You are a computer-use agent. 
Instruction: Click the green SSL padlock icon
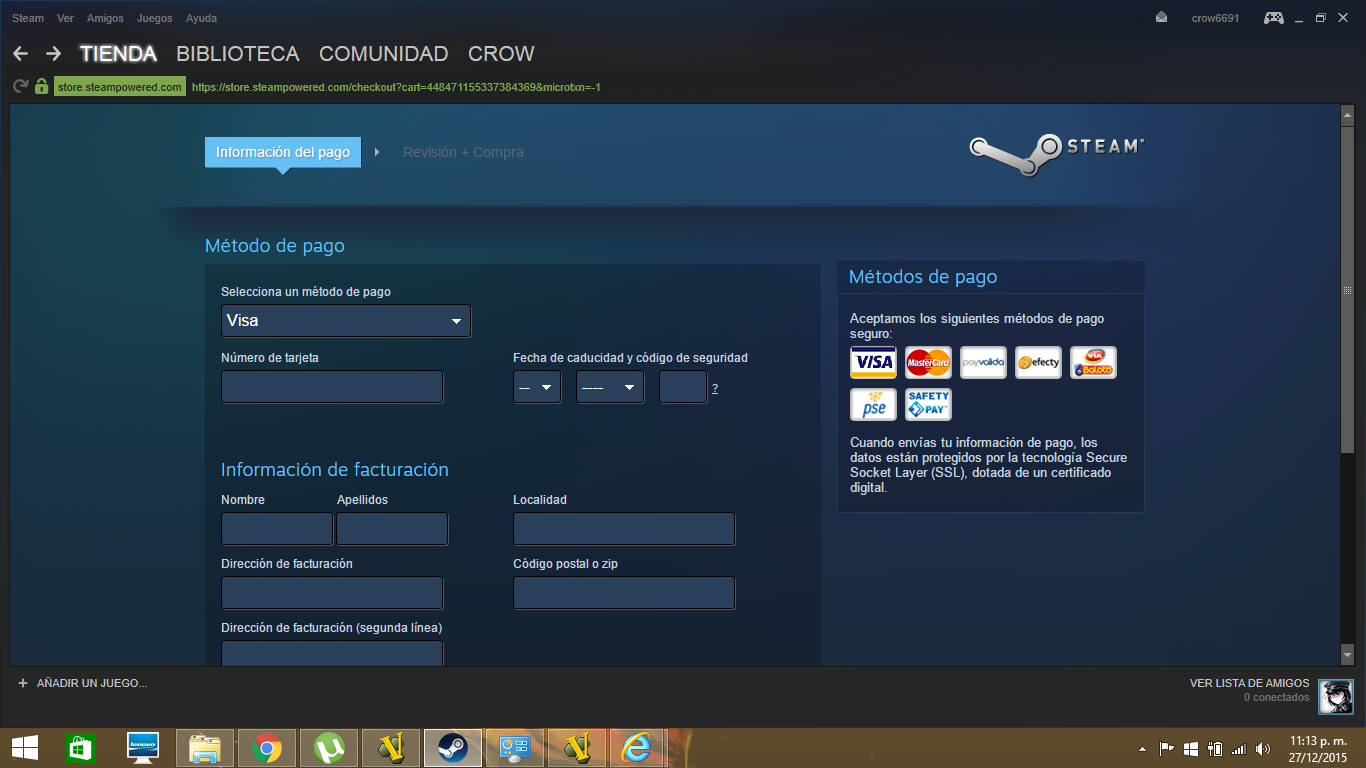point(41,87)
